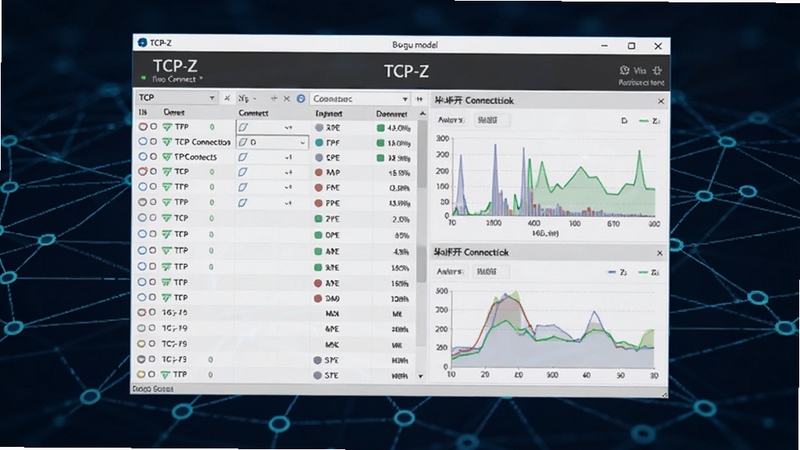Image resolution: width=800 pixels, height=450 pixels.
Task: Open the settings gear in the dark header
Action: [657, 70]
